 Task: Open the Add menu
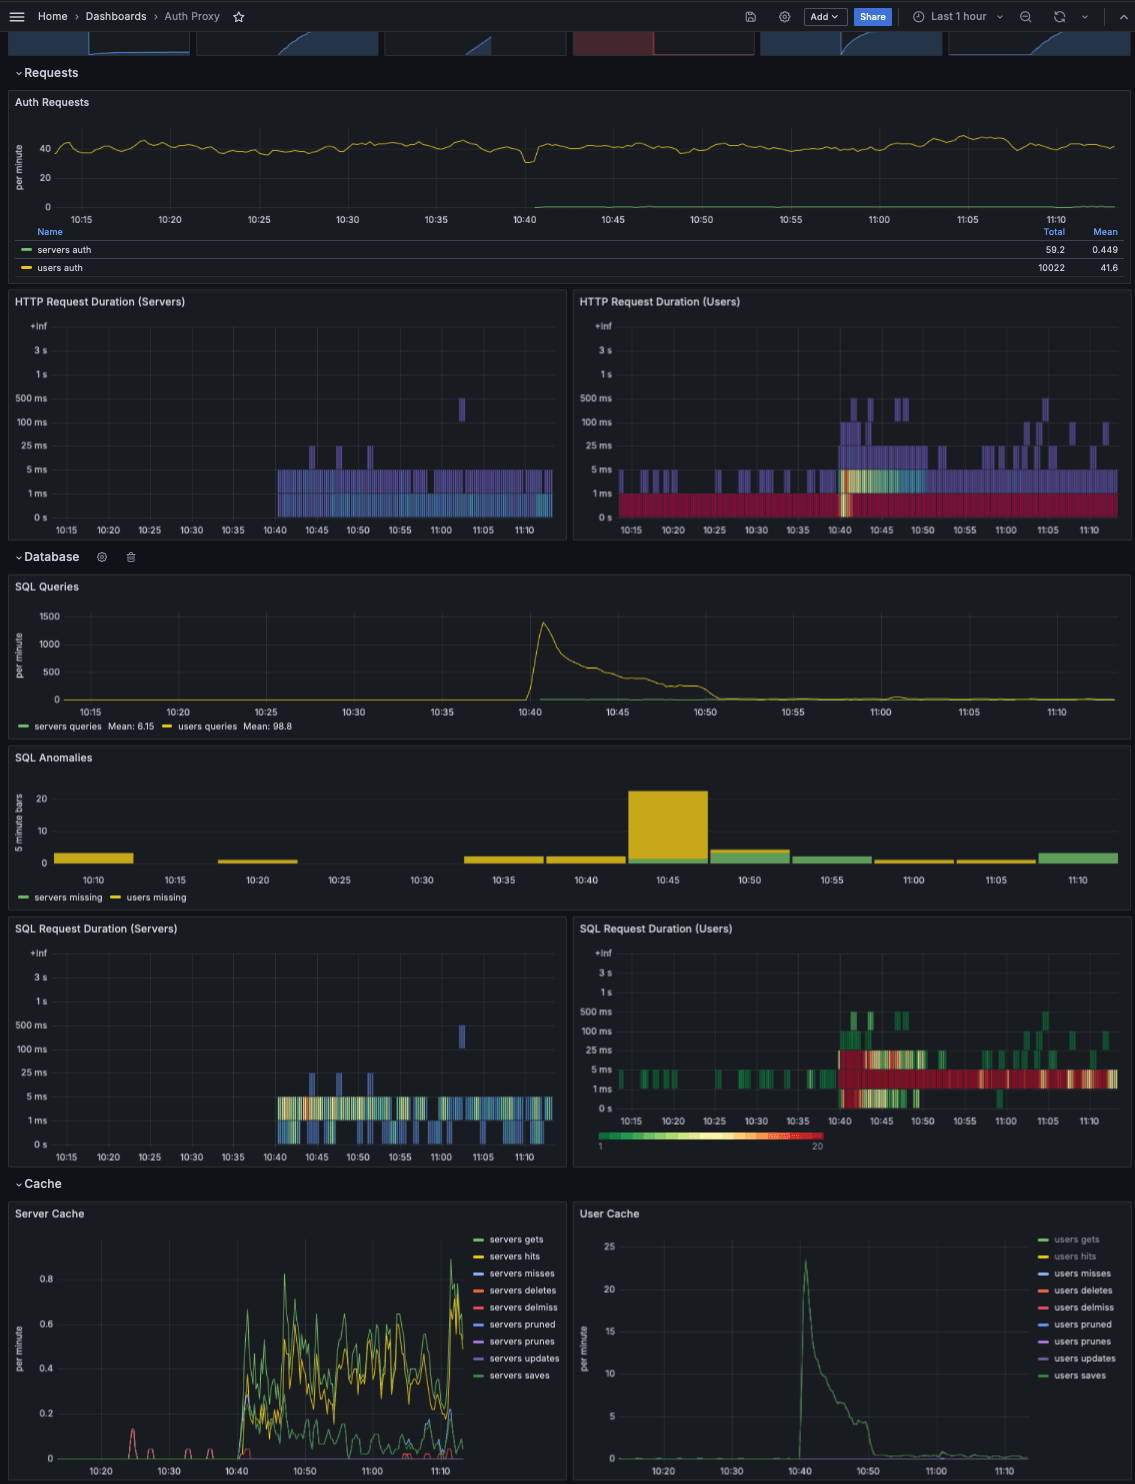[825, 16]
